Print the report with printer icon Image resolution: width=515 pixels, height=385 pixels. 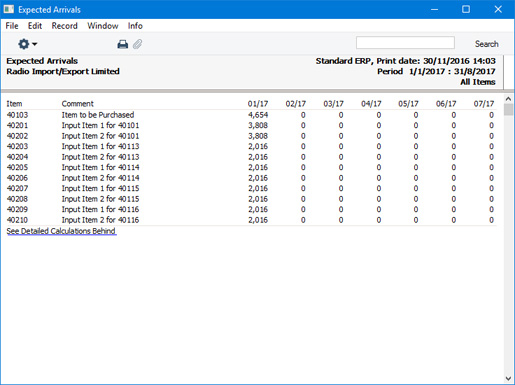click(123, 44)
